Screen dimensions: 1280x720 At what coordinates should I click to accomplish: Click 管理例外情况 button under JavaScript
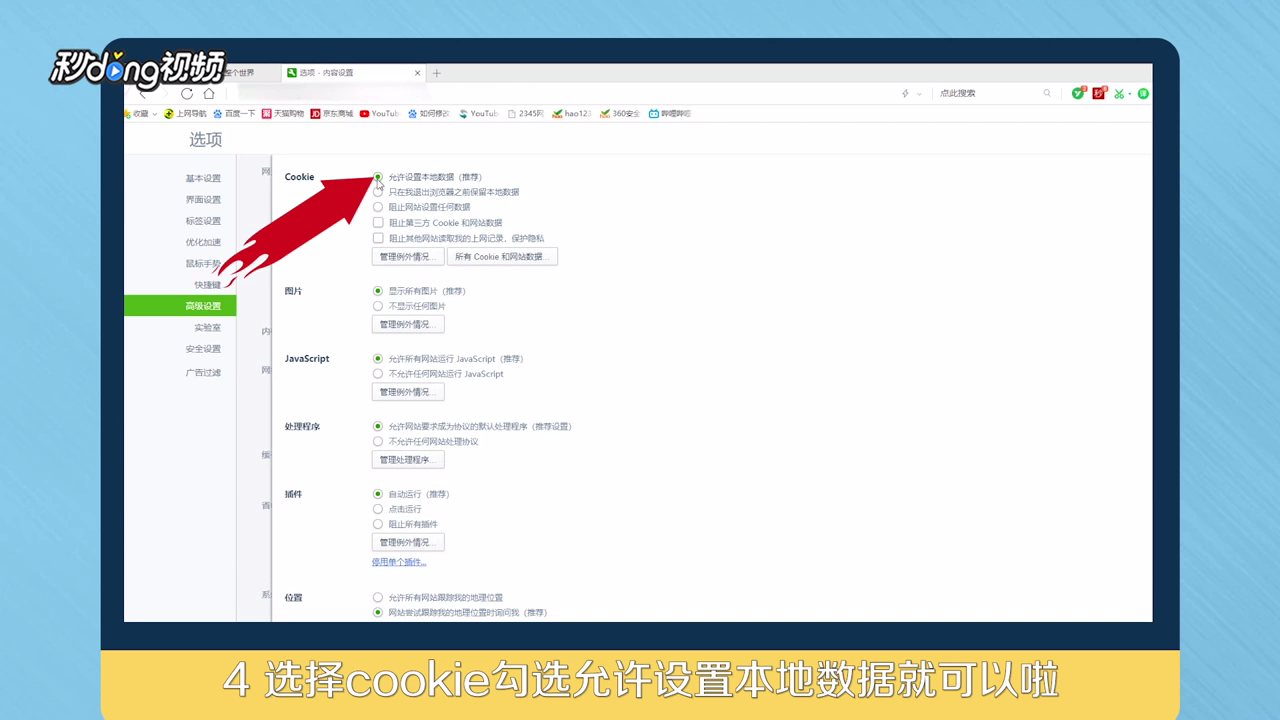click(x=408, y=392)
